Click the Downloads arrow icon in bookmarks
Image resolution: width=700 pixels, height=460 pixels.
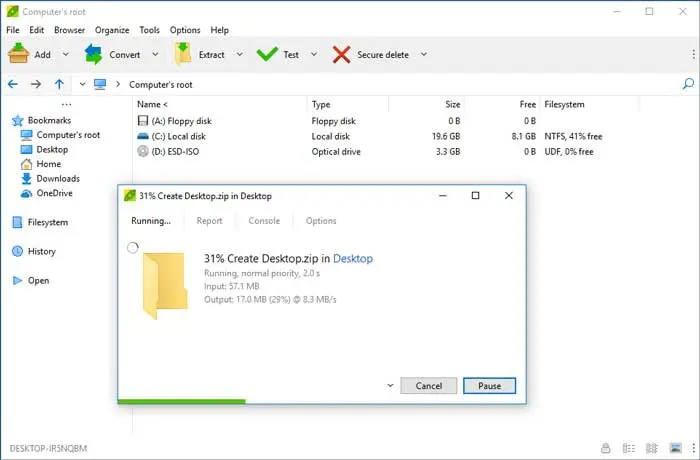pos(26,179)
